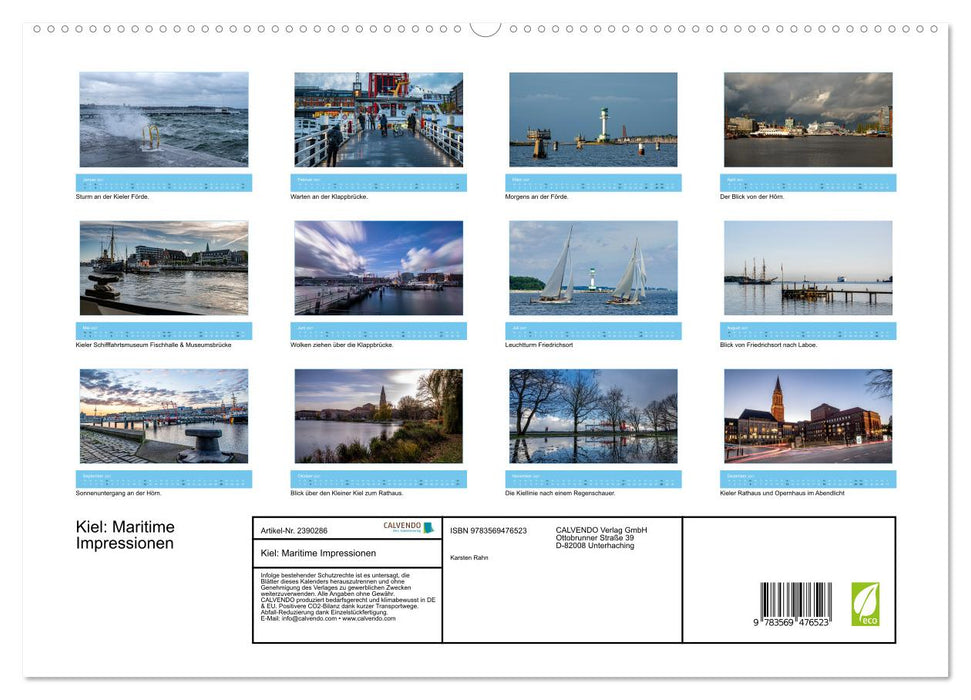Select the December blue calendar strip
This screenshot has height=700, width=971.
pos(808,479)
